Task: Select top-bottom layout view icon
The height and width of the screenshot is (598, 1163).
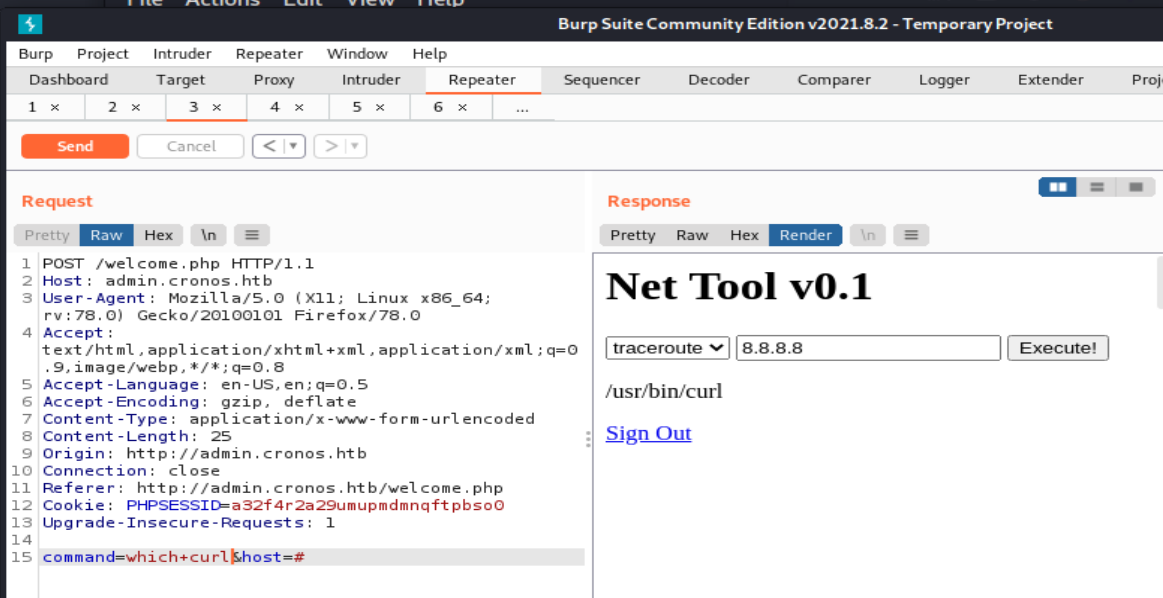Action: click(1097, 187)
